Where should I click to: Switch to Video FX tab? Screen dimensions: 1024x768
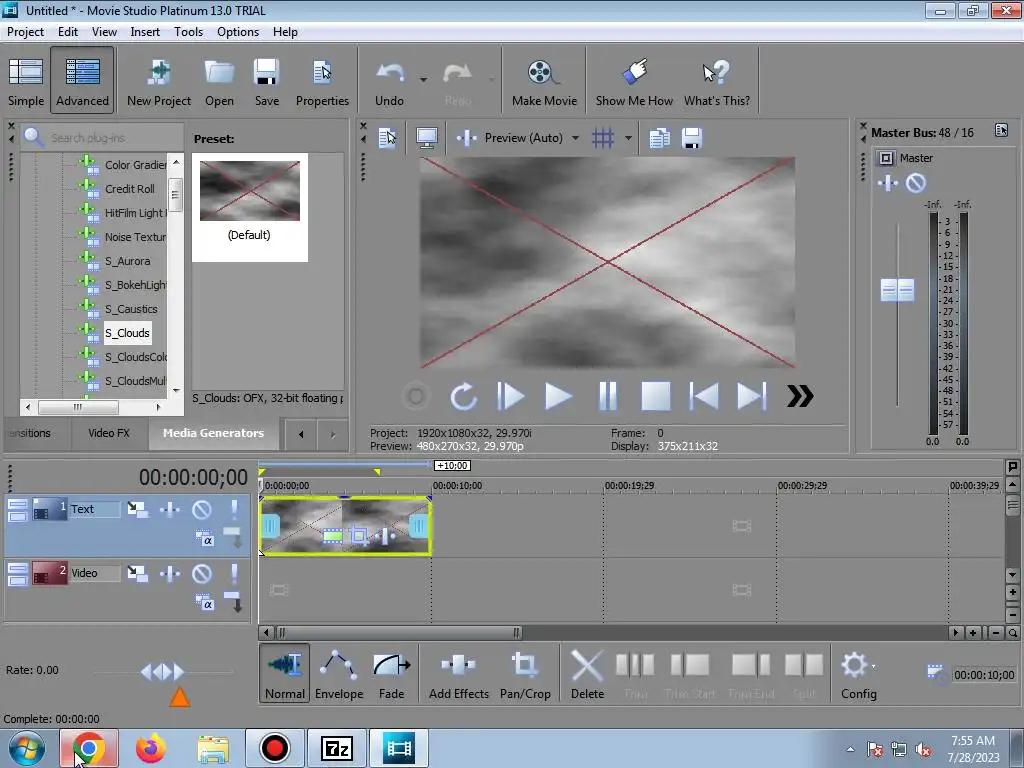pyautogui.click(x=109, y=433)
